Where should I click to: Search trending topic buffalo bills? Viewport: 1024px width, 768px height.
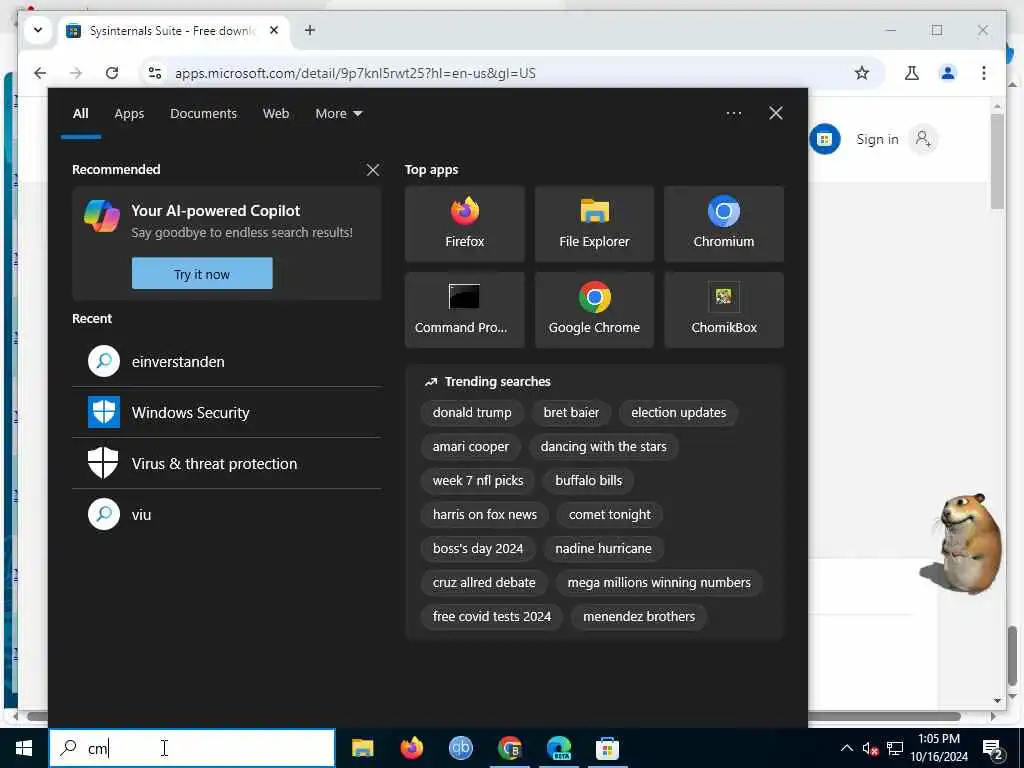[588, 481]
